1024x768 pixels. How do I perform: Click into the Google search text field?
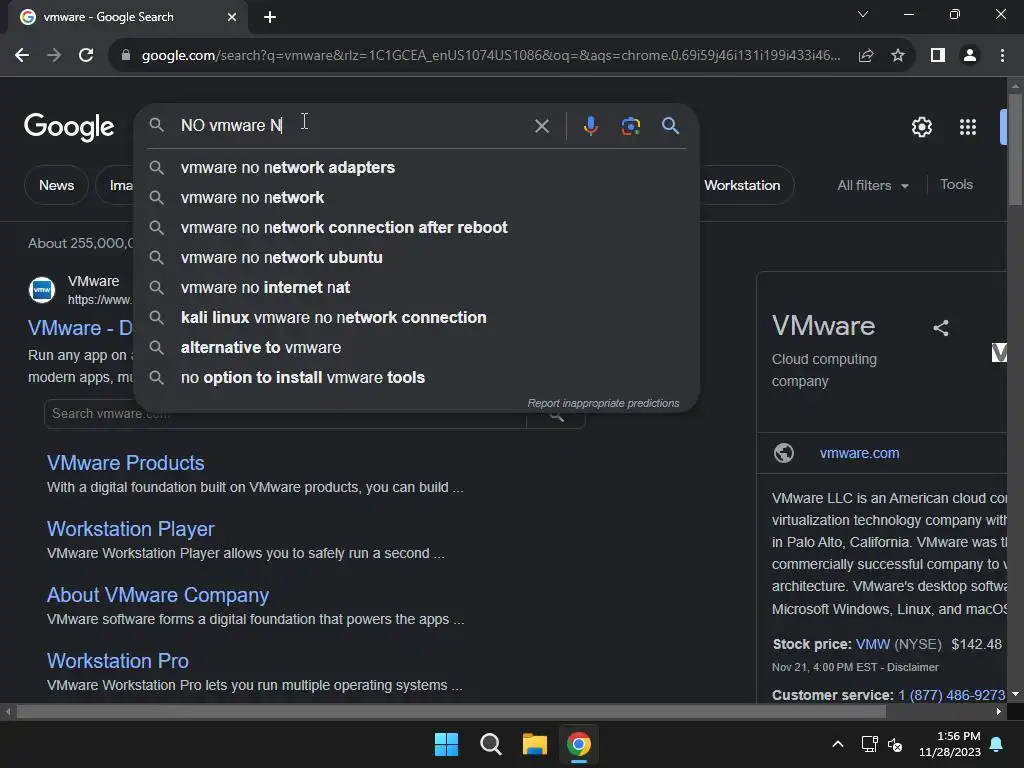(x=353, y=125)
